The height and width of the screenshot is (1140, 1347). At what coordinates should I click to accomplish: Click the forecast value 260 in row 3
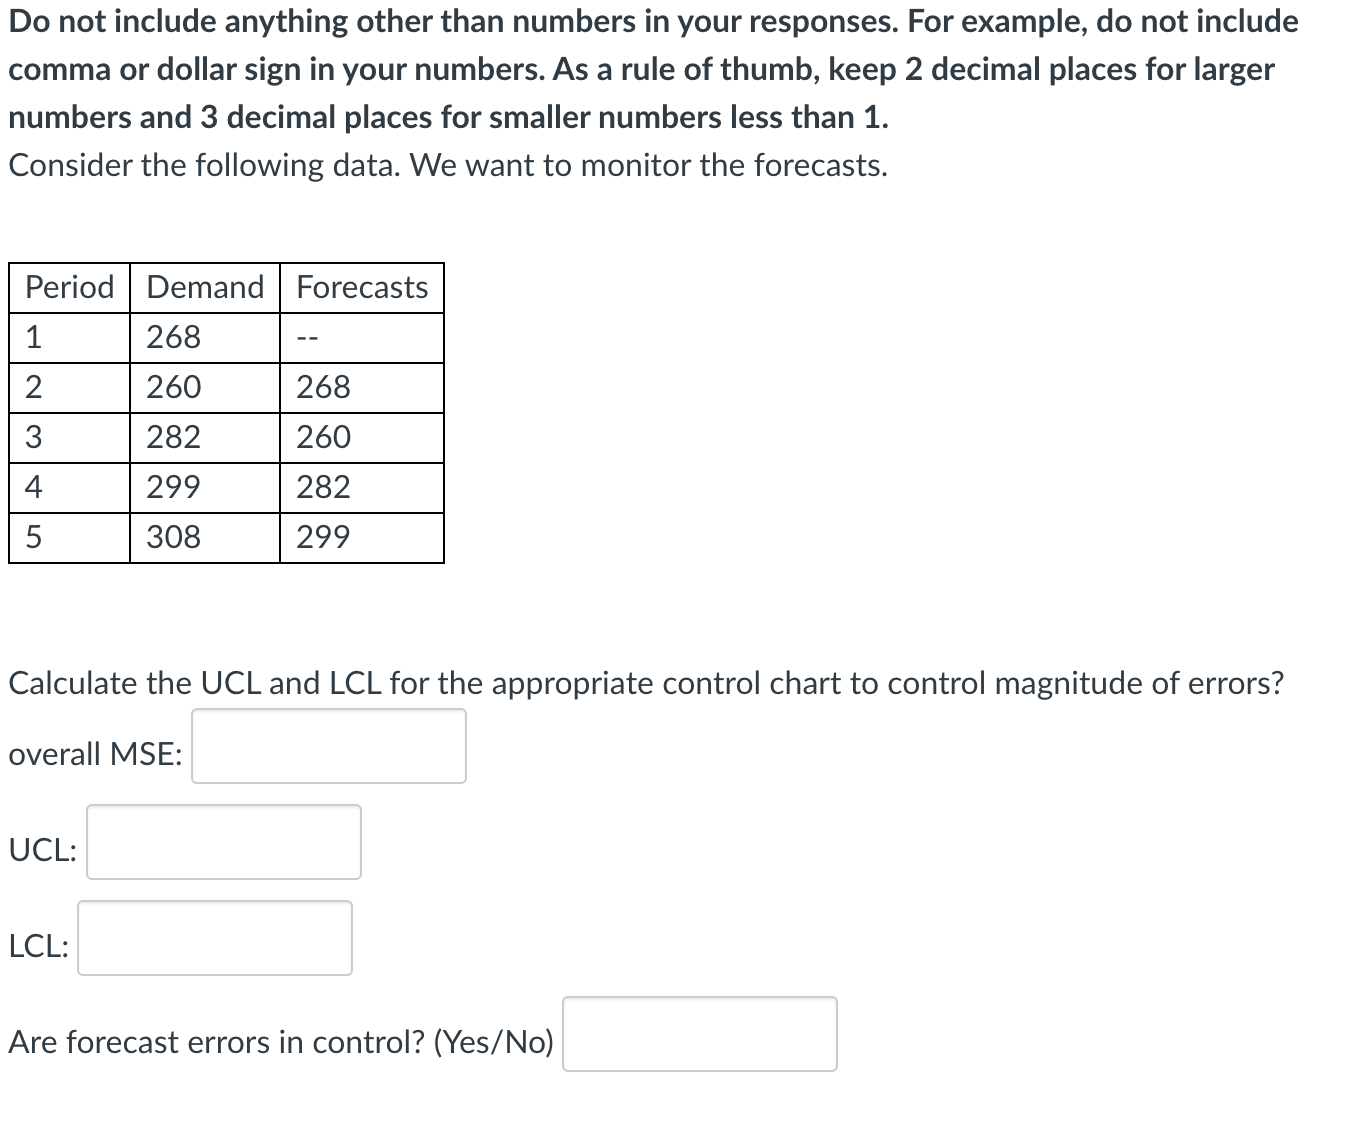[x=322, y=437]
